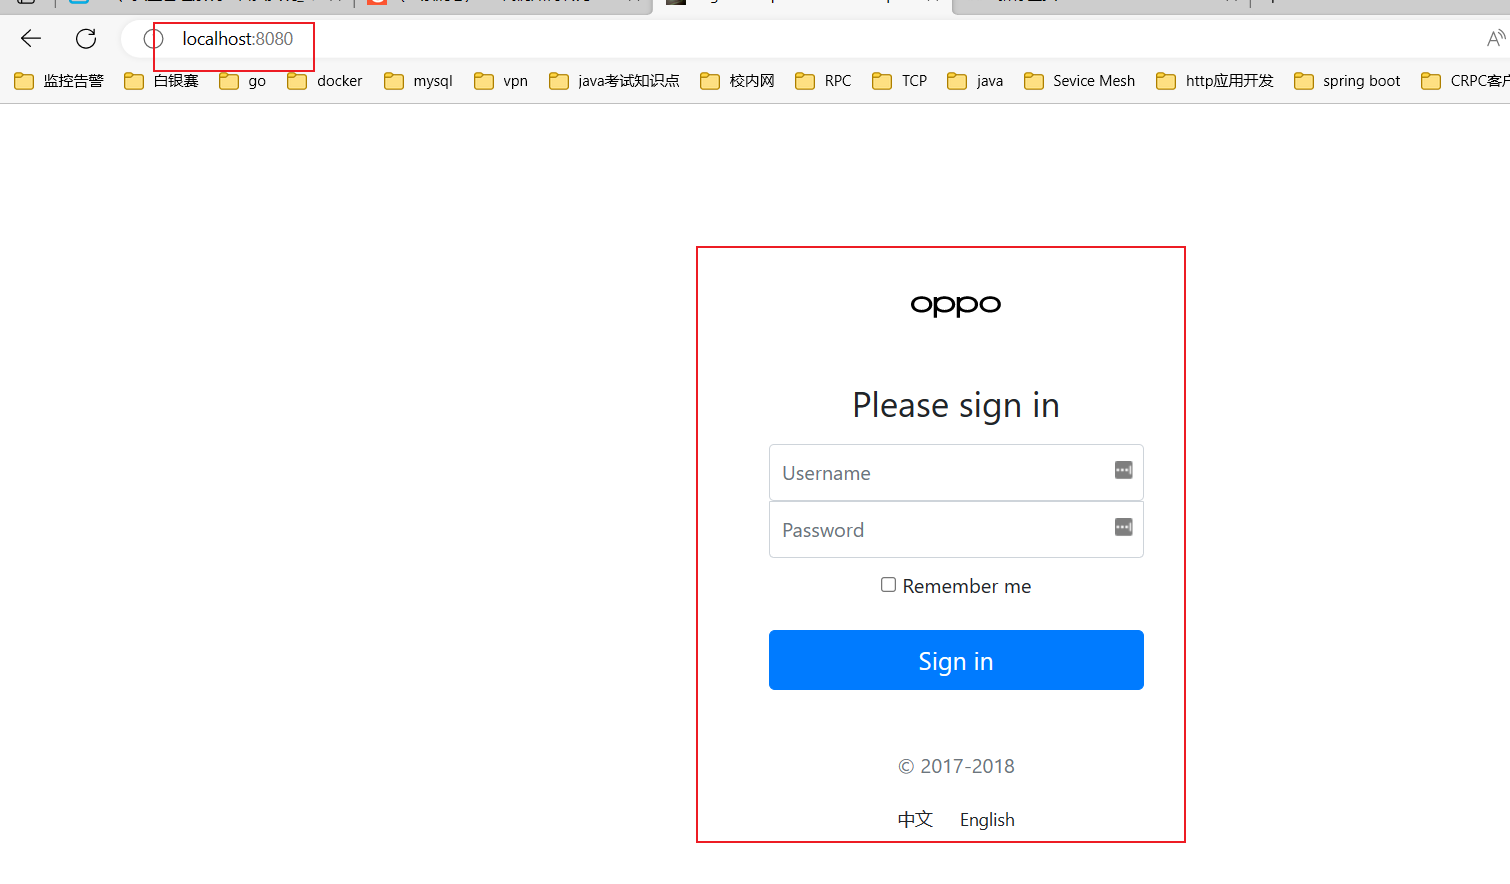
Task: Switch language to 中文
Action: point(915,820)
